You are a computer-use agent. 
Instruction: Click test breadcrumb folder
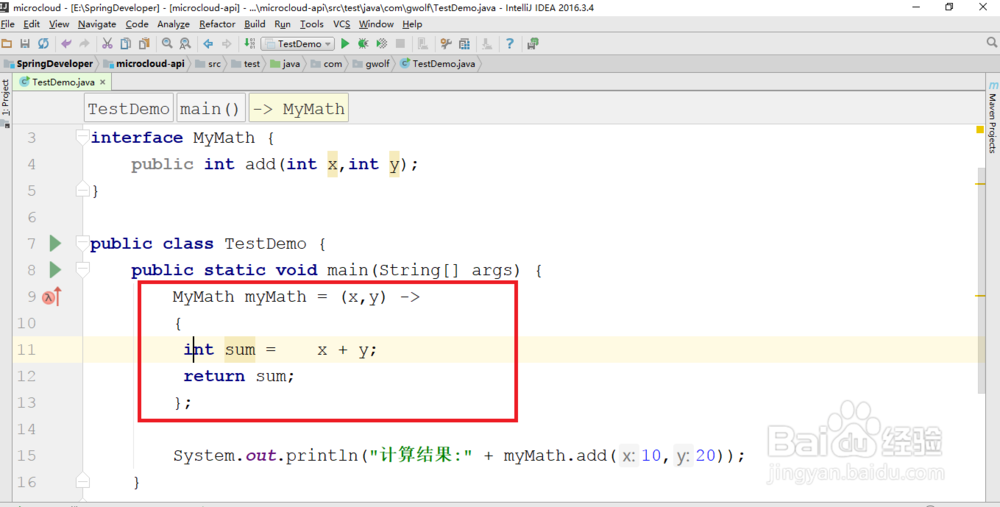(246, 64)
